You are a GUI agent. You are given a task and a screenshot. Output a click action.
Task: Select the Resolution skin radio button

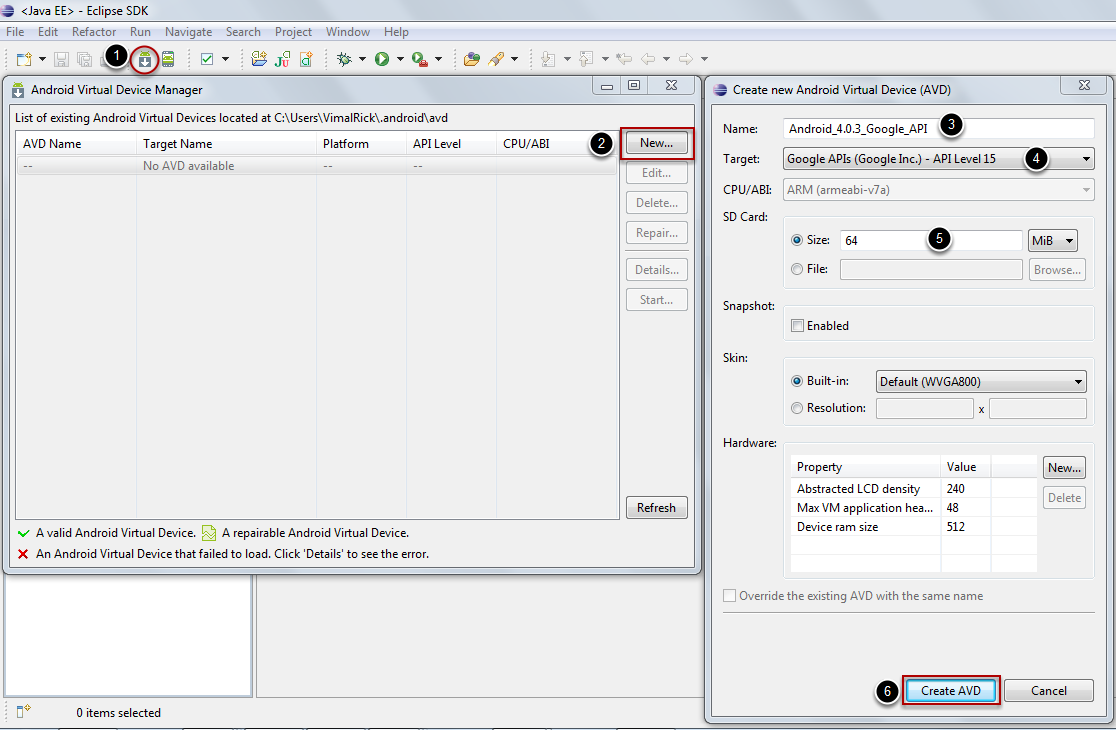click(x=797, y=408)
